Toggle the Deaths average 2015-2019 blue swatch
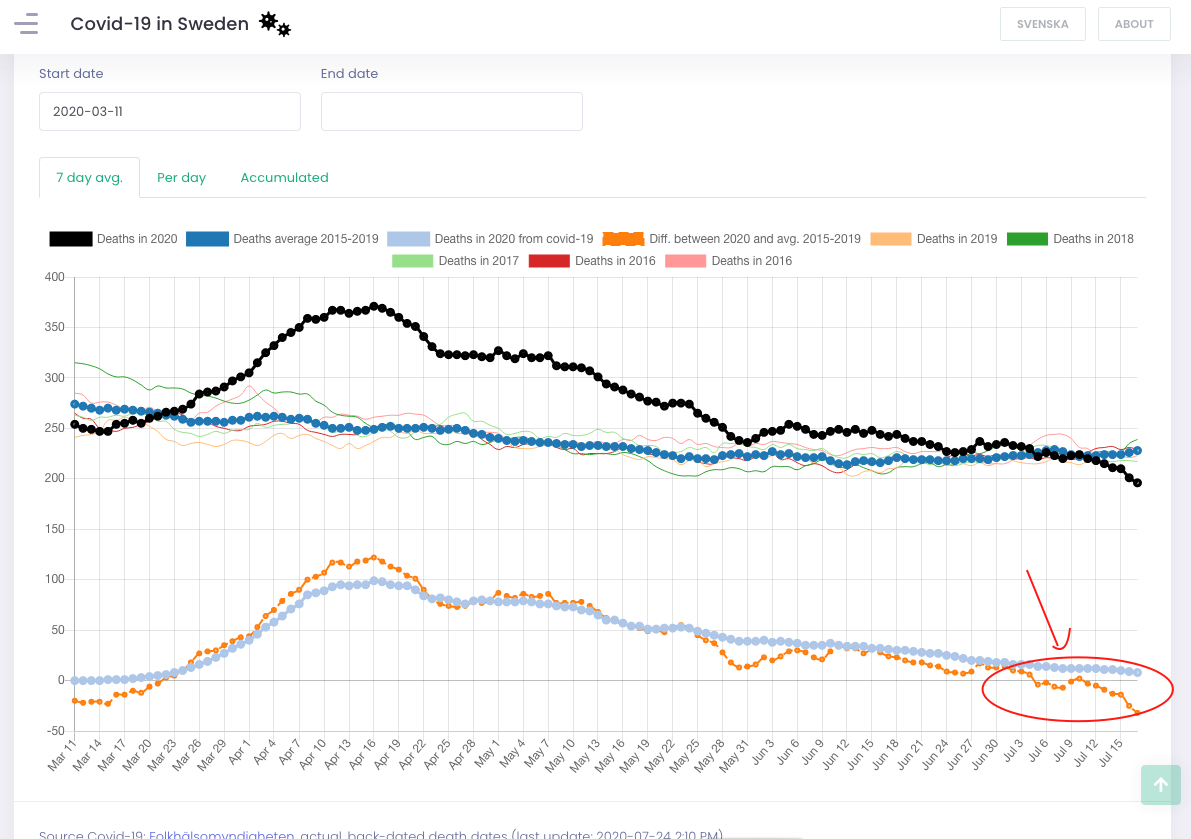The height and width of the screenshot is (839, 1191). pyautogui.click(x=207, y=239)
